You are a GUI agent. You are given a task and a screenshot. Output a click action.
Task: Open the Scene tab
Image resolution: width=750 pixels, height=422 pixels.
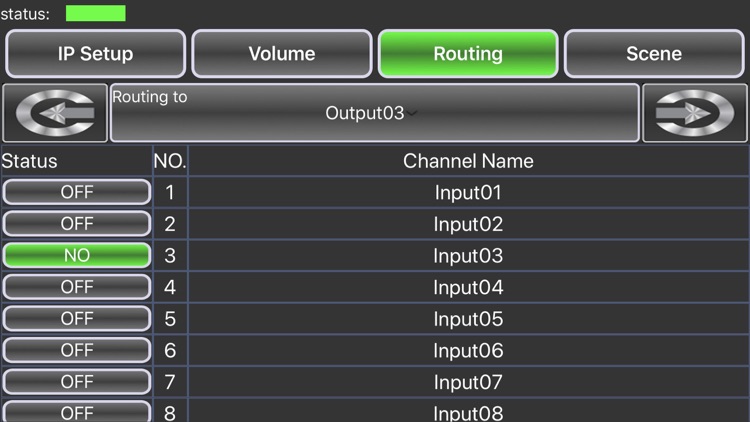coord(654,54)
